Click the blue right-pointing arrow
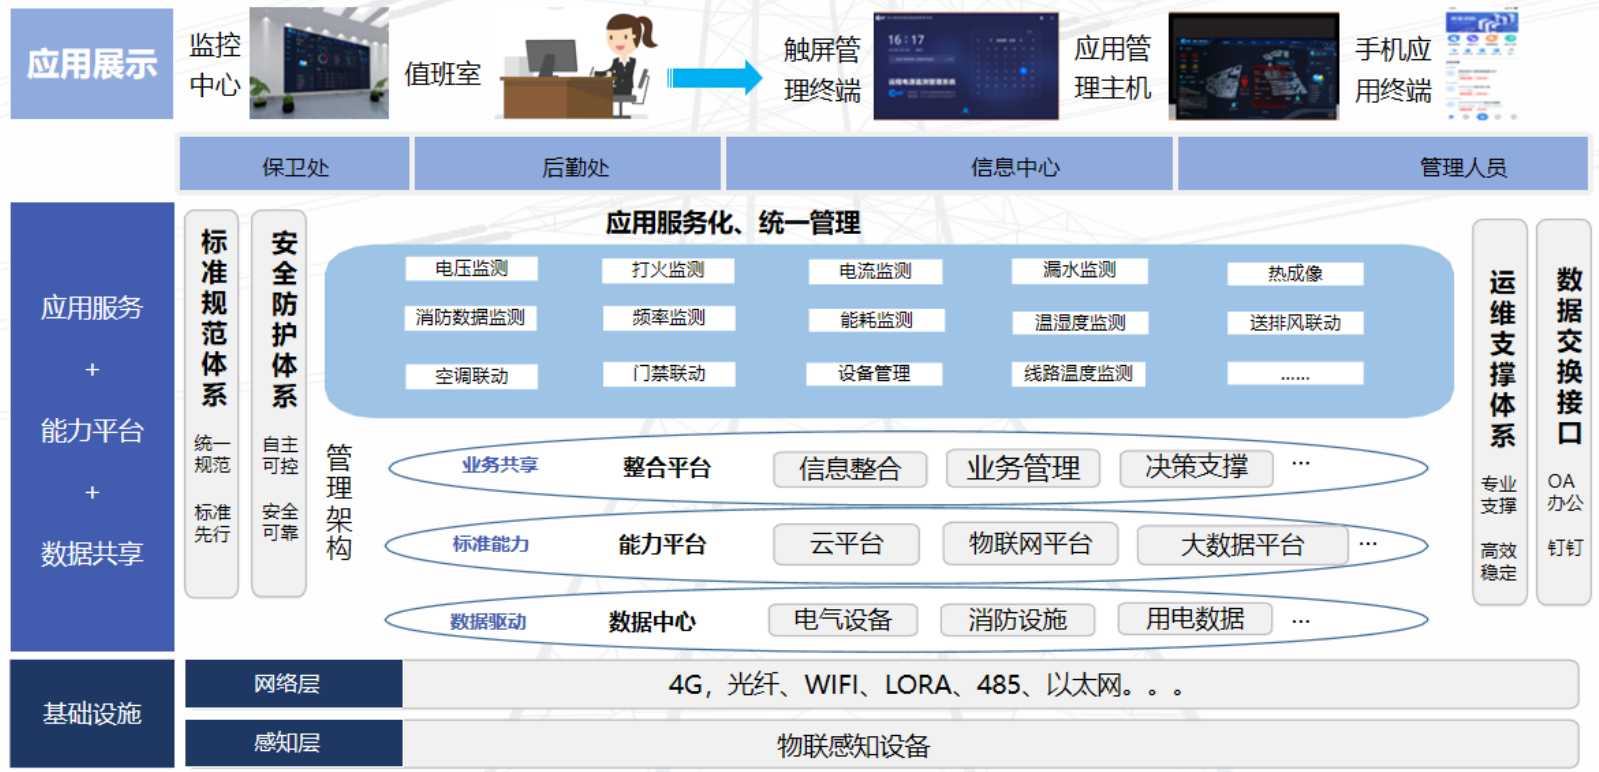Viewport: 1599px width, 772px height. (x=714, y=77)
